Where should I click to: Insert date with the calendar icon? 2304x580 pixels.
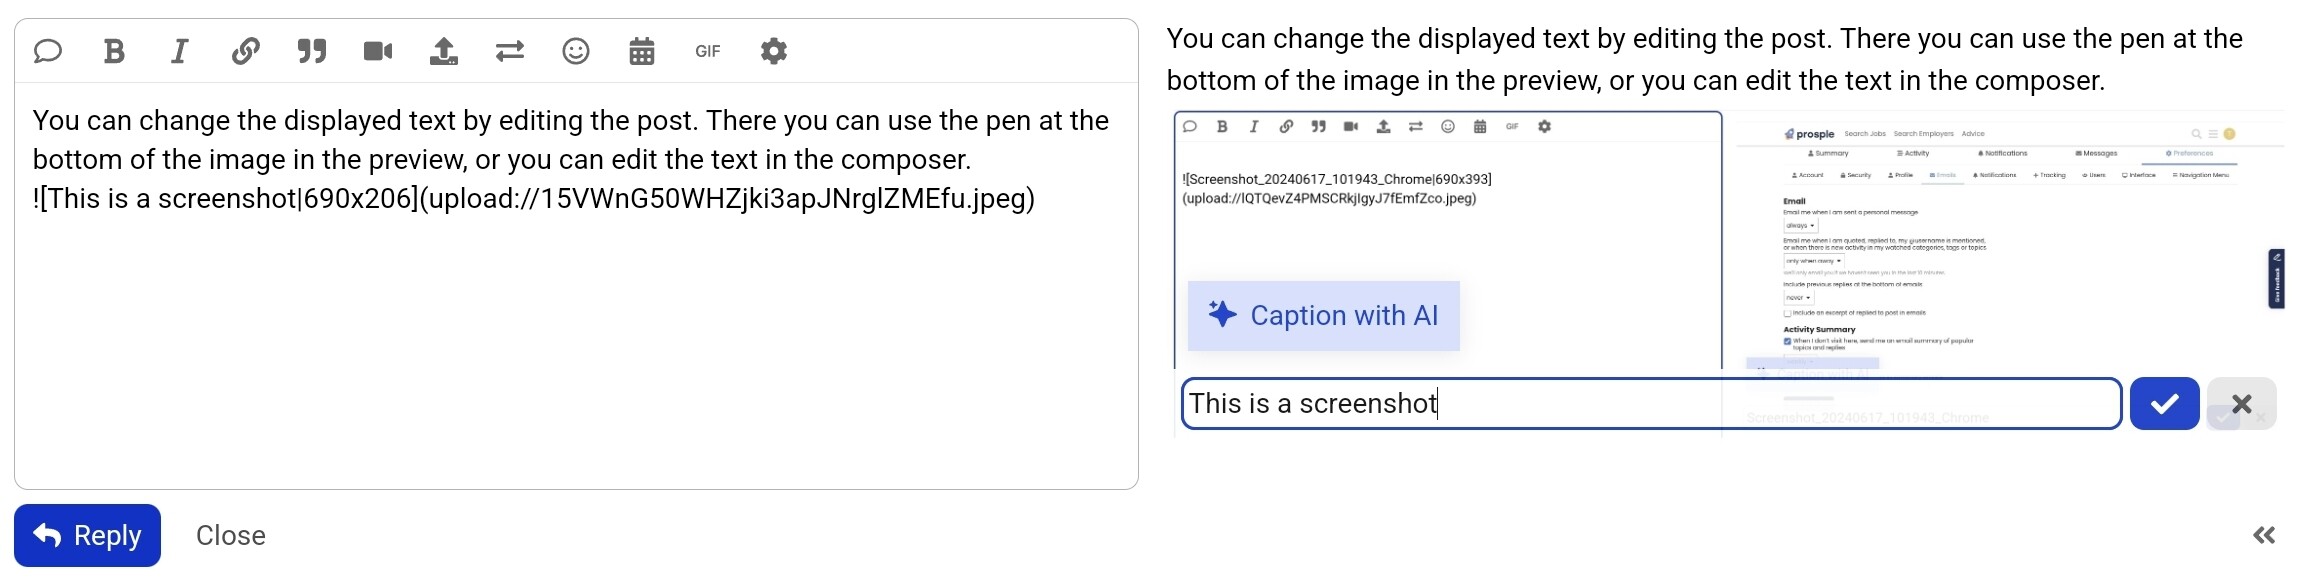click(642, 51)
